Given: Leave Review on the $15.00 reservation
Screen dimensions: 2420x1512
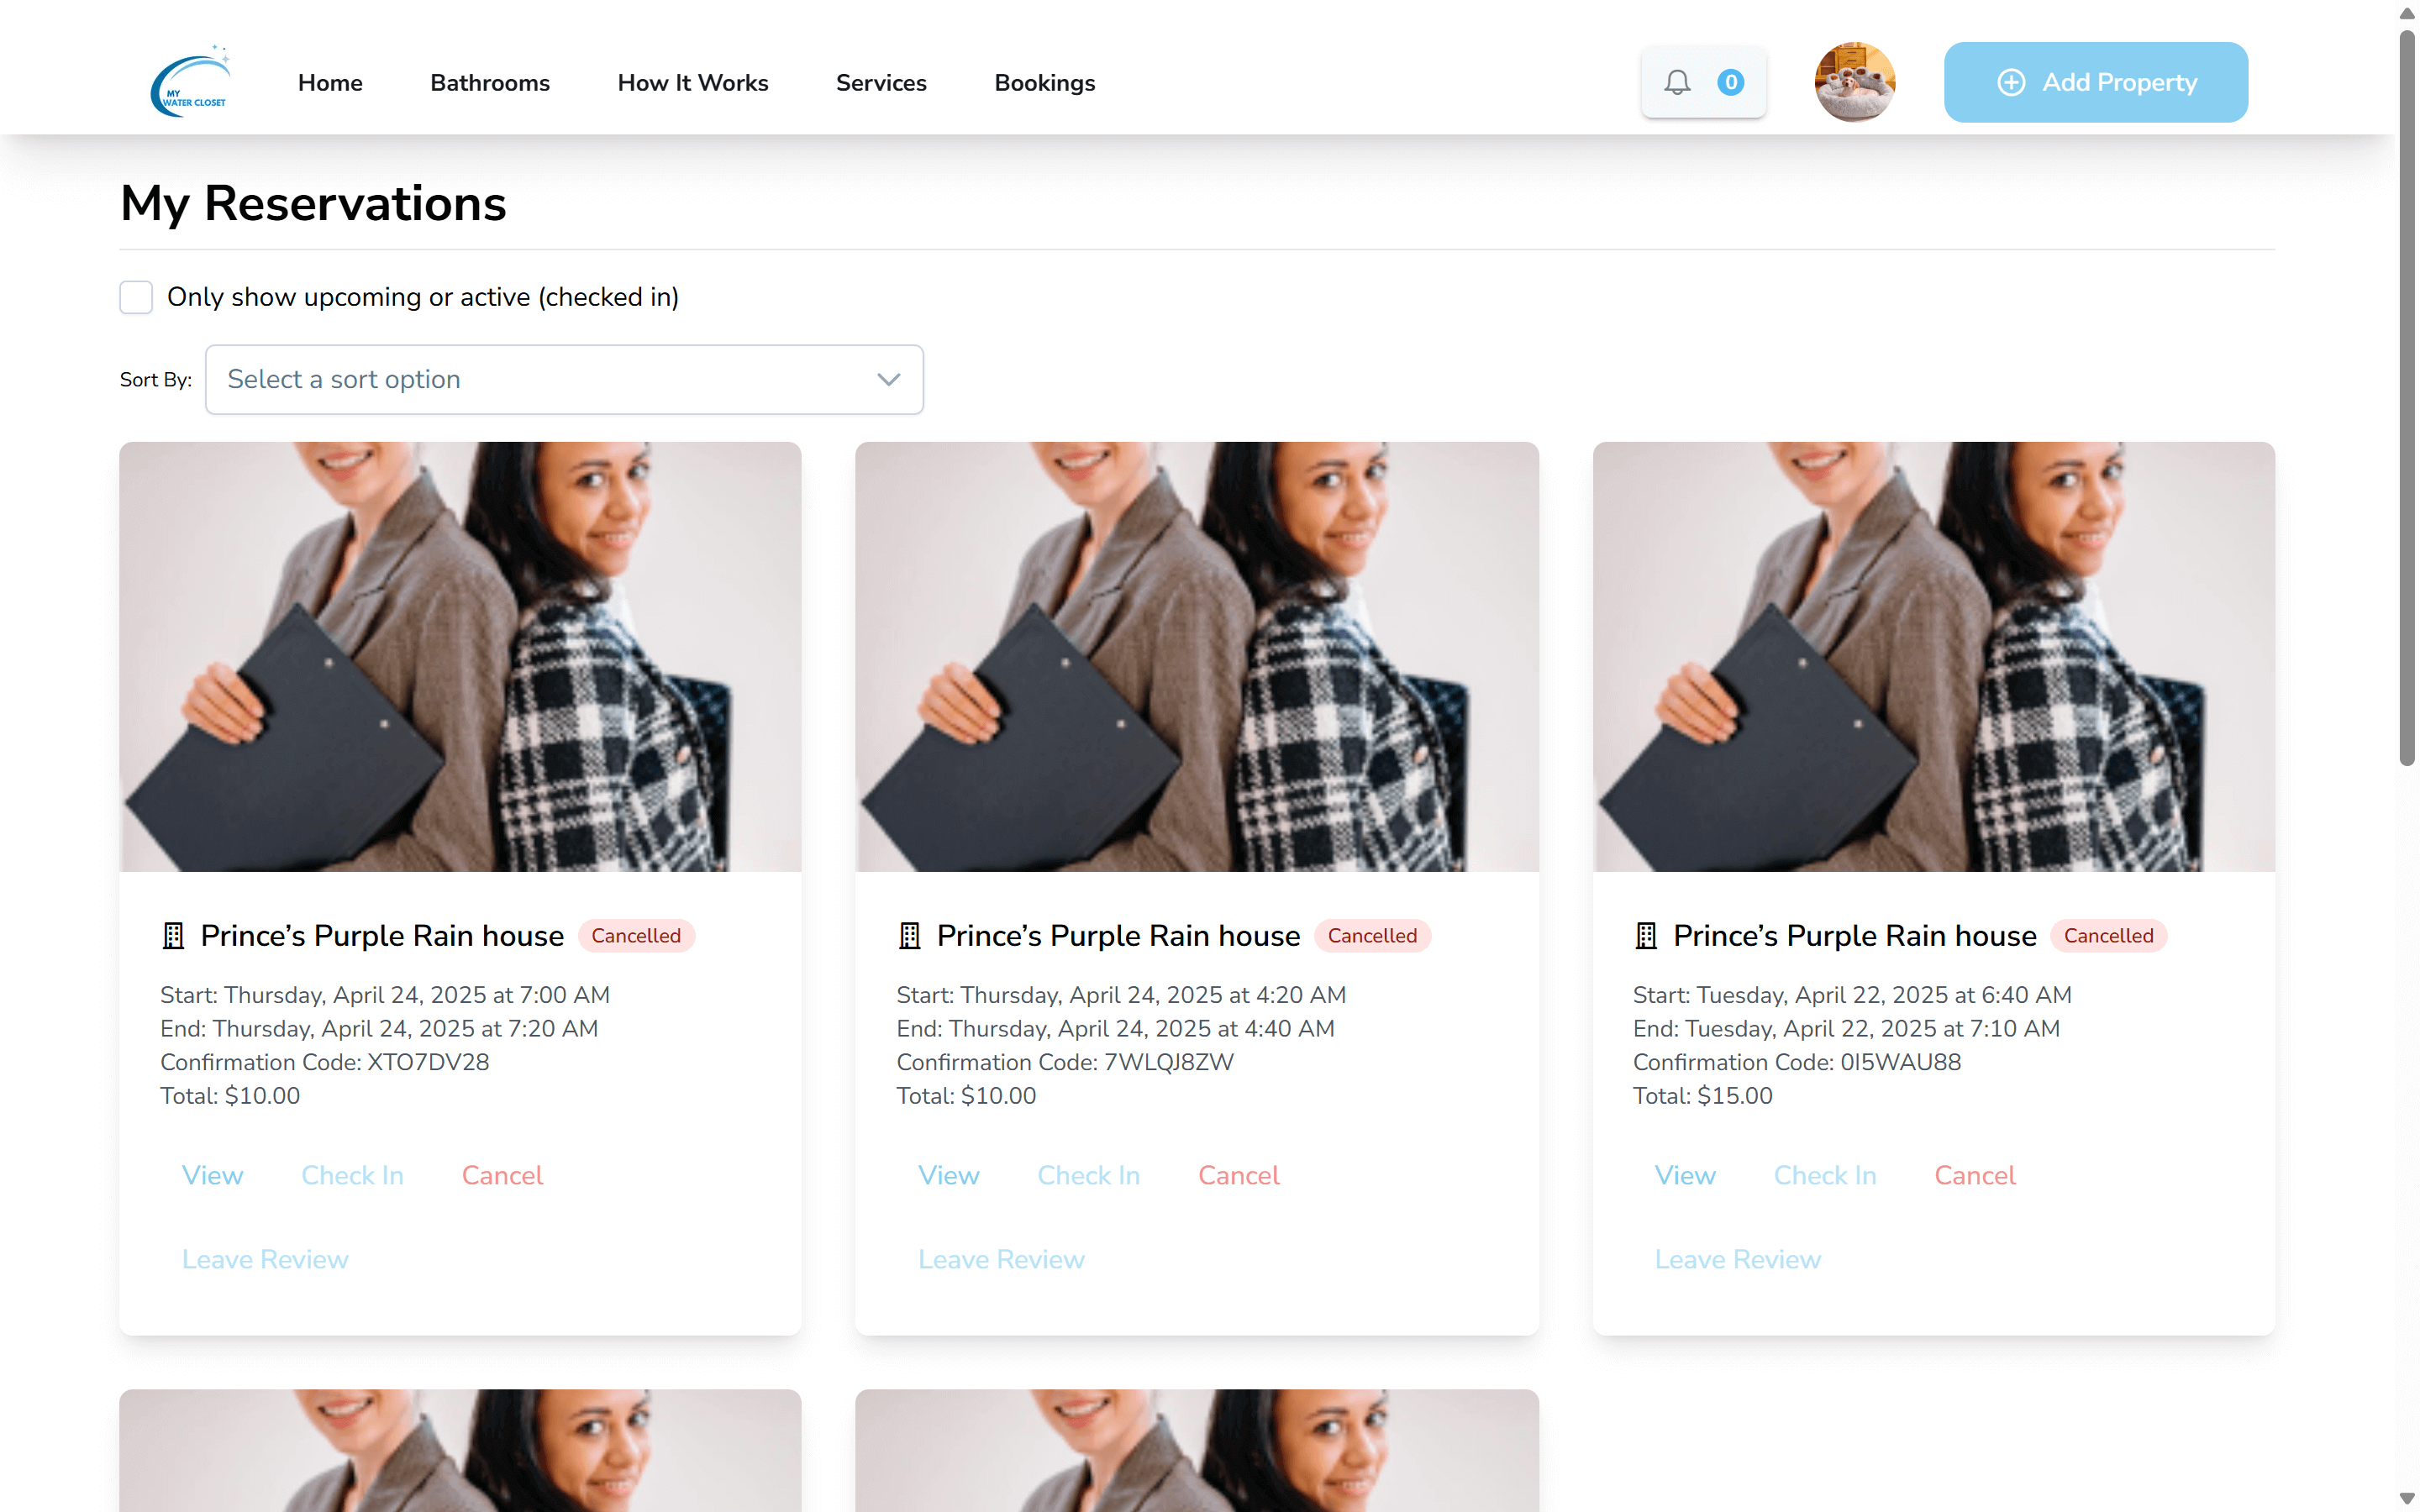Looking at the screenshot, I should (1737, 1259).
